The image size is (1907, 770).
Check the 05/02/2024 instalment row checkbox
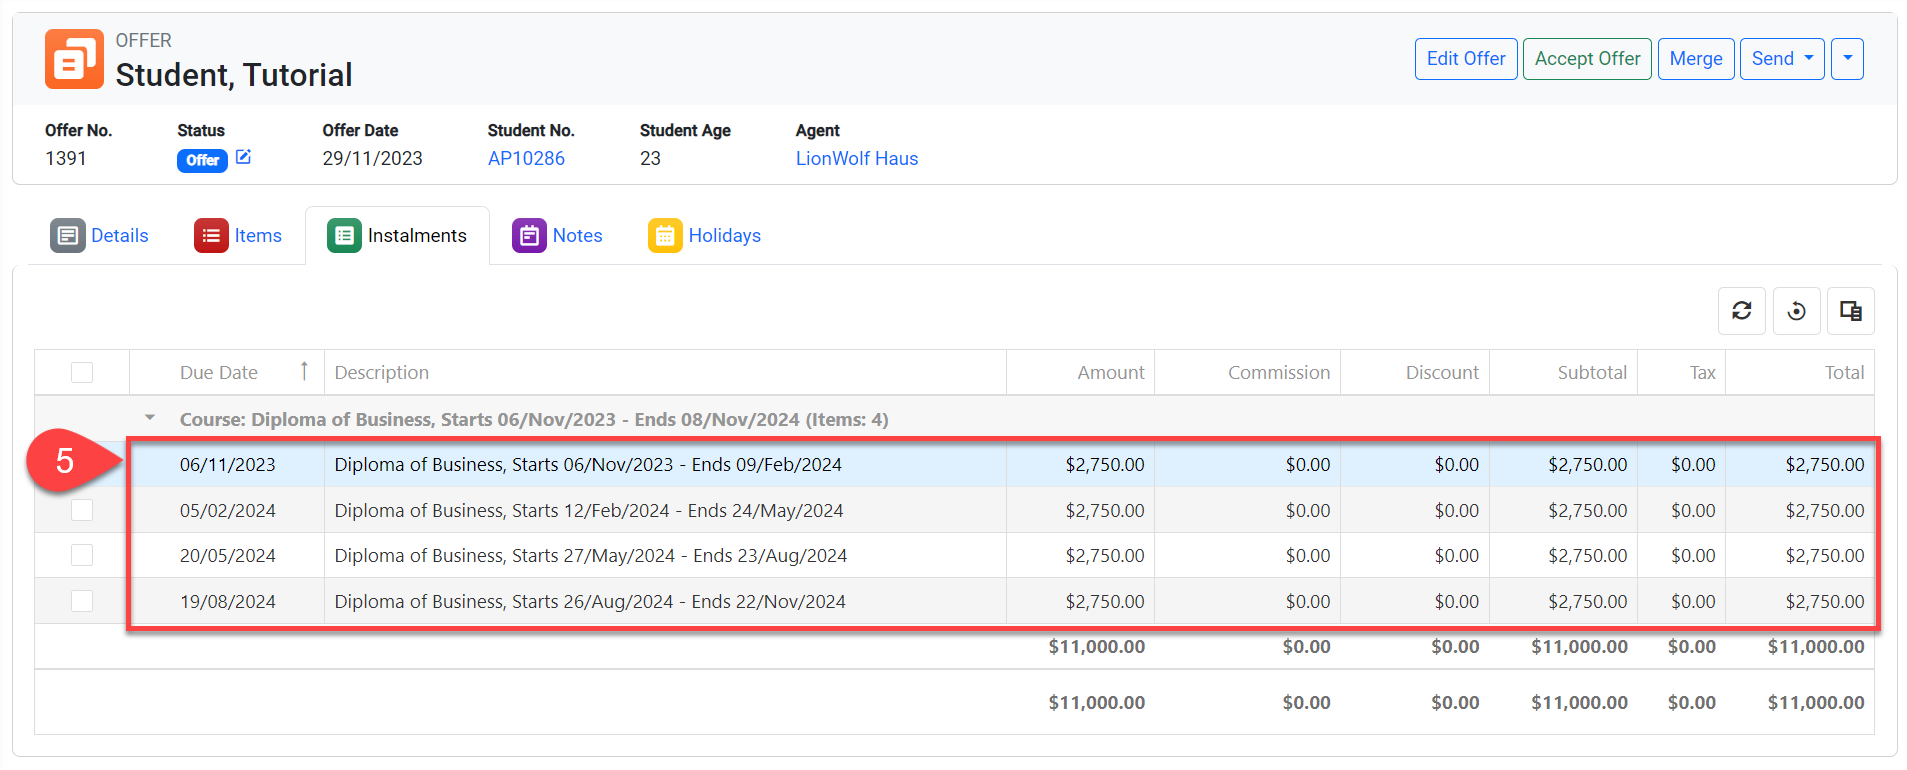tap(82, 510)
